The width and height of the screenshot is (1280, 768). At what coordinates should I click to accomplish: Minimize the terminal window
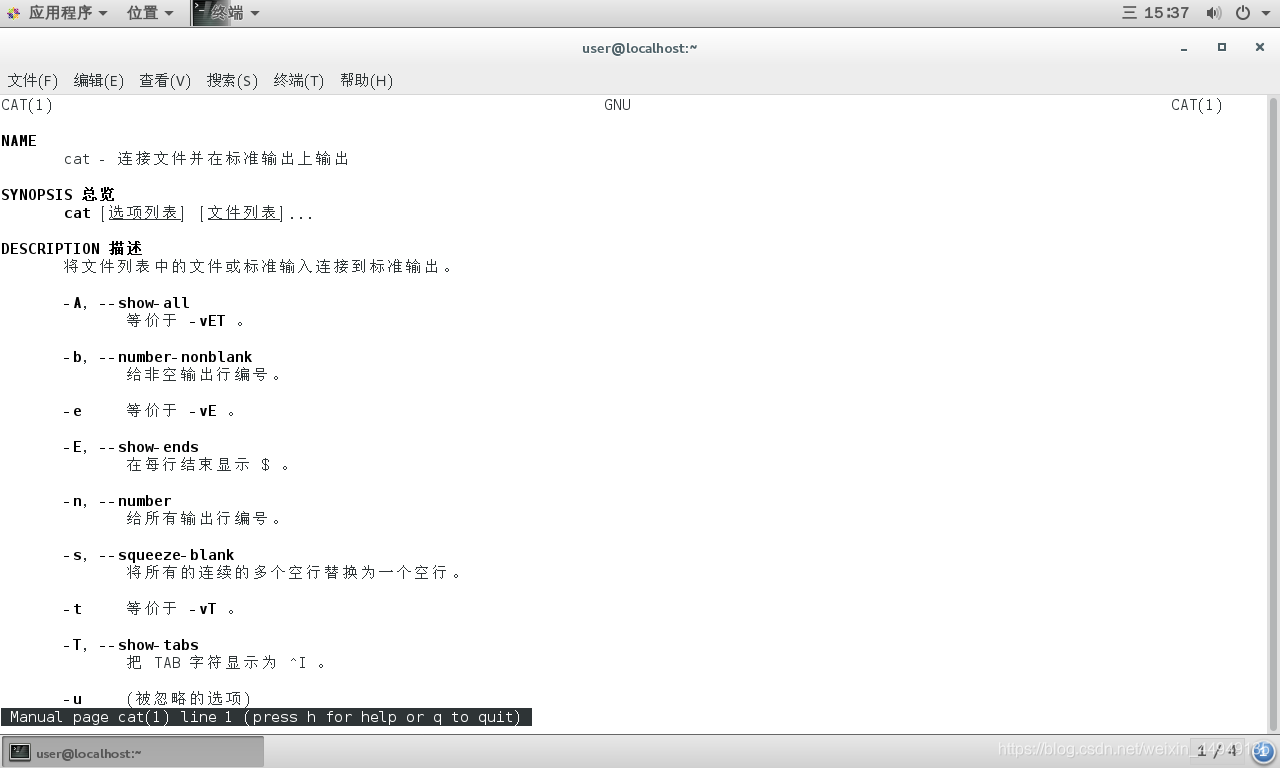click(1184, 47)
